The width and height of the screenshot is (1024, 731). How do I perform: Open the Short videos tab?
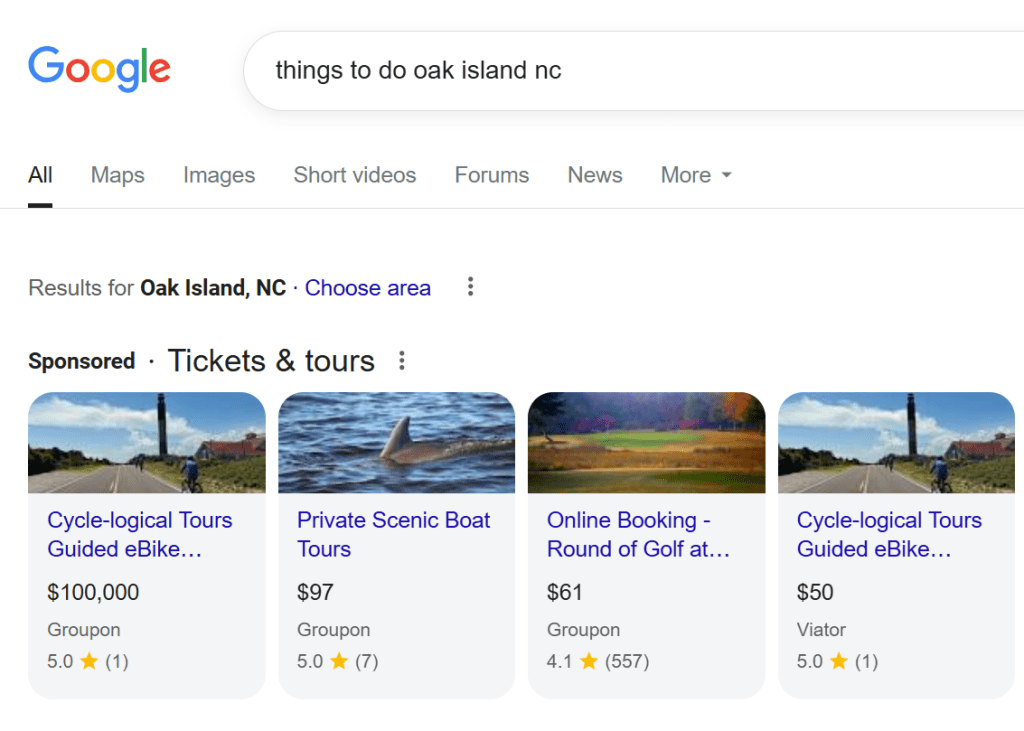point(355,175)
